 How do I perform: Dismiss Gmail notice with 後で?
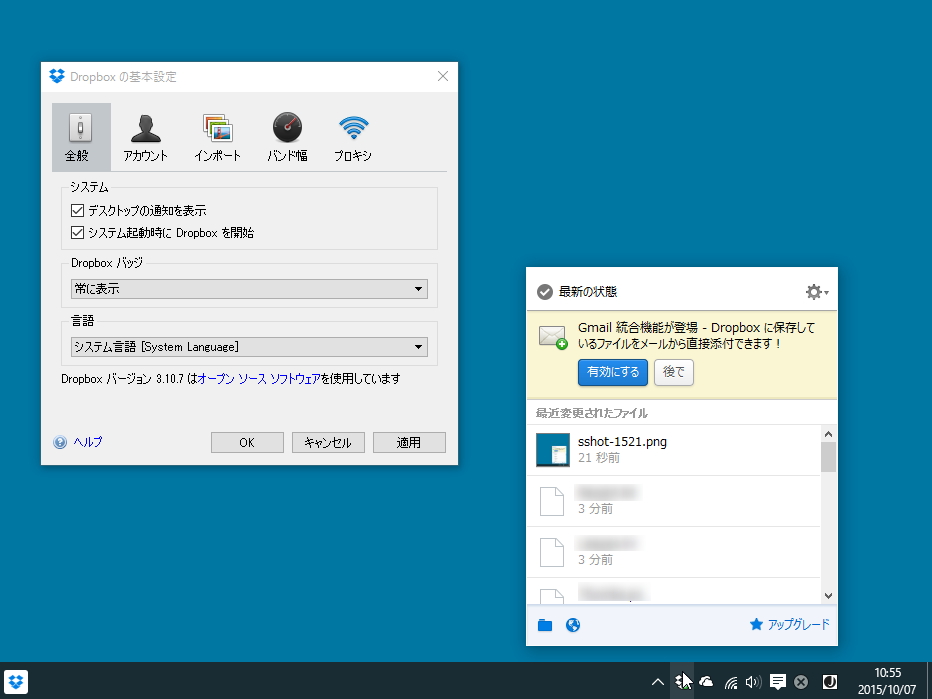(672, 372)
